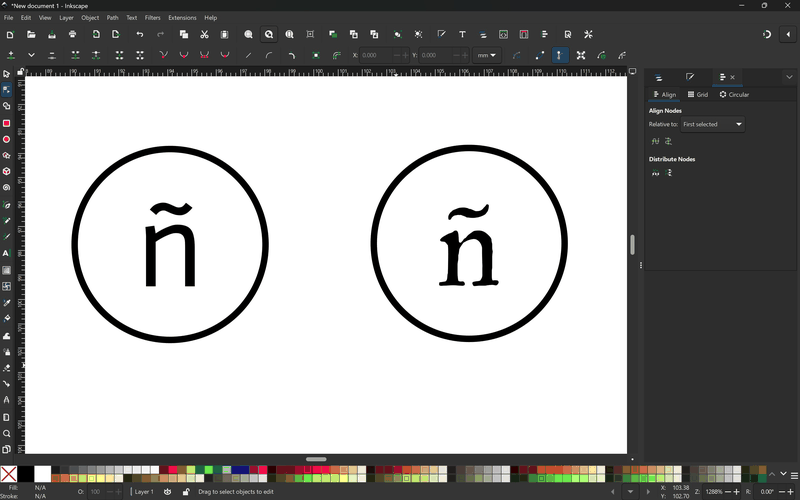Select the Ellipse circle tool
This screenshot has width=800, height=500.
(x=6, y=139)
